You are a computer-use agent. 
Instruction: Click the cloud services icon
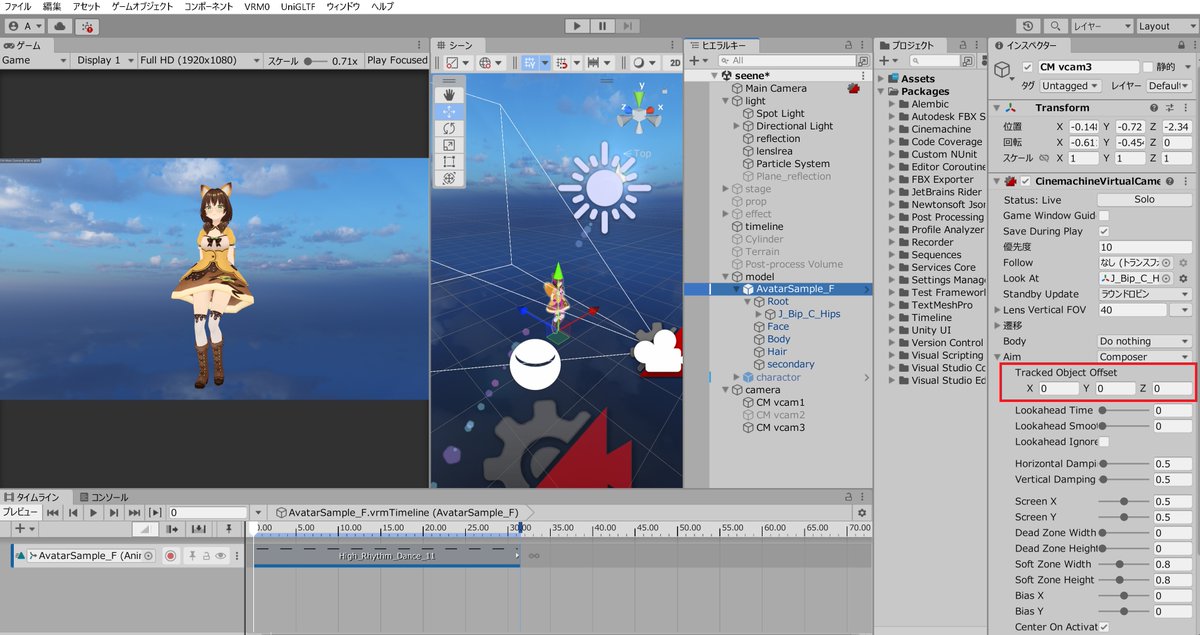(x=59, y=26)
